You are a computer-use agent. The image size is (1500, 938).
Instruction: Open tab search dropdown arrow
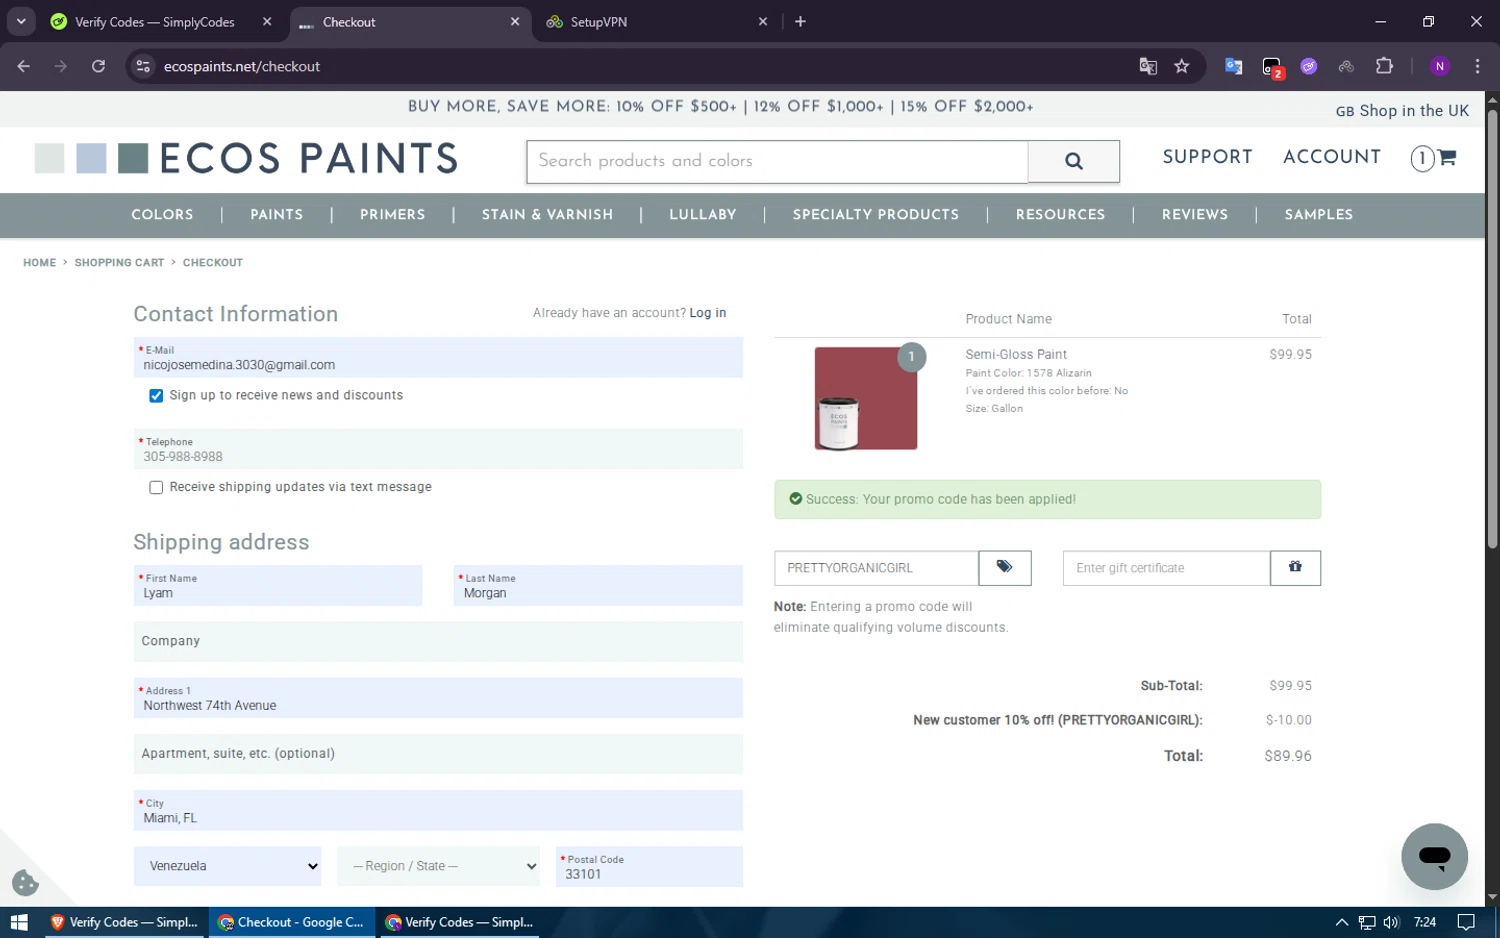click(x=21, y=21)
